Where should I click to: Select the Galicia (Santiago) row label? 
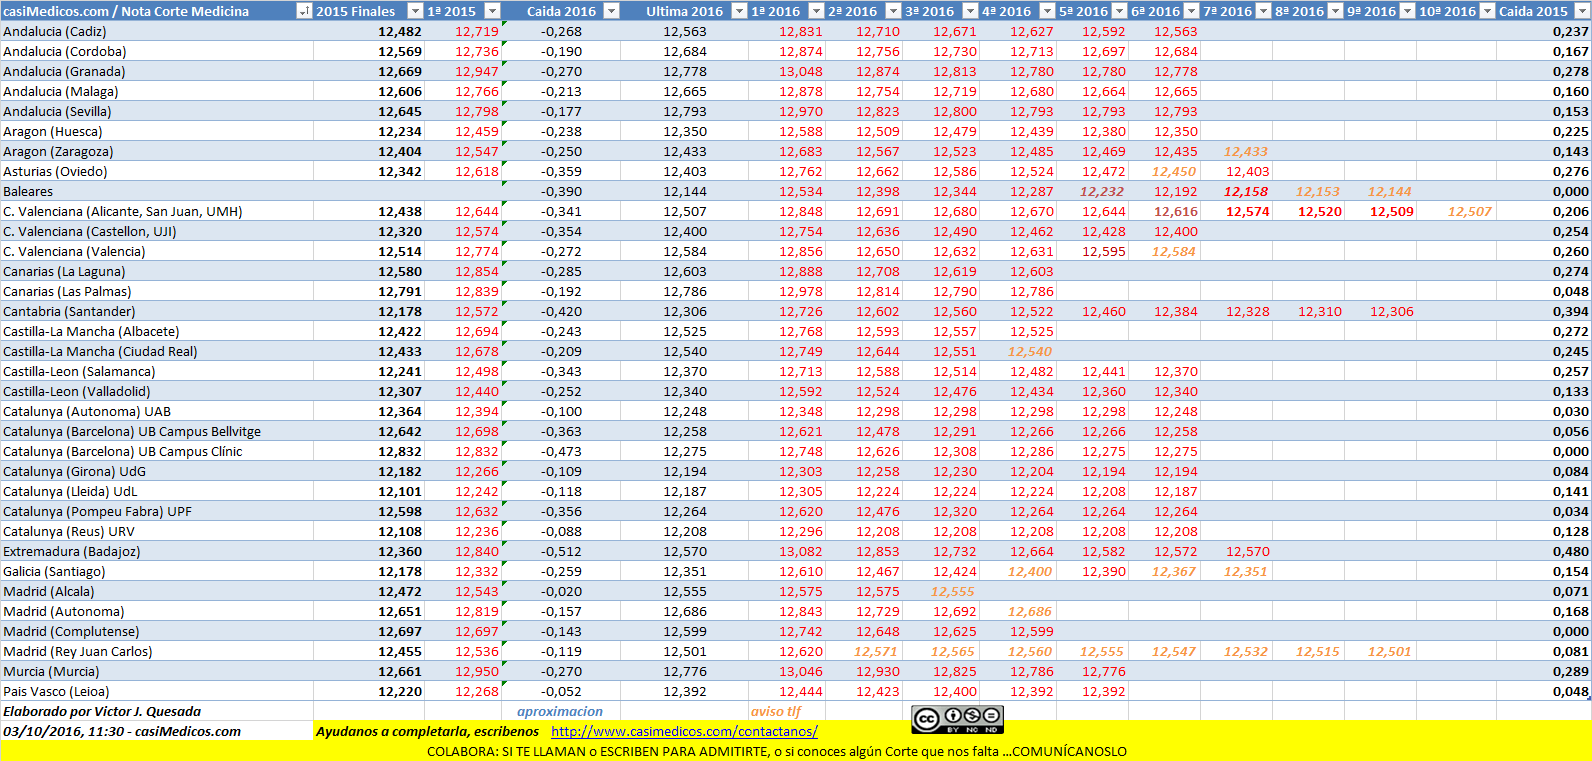click(54, 571)
